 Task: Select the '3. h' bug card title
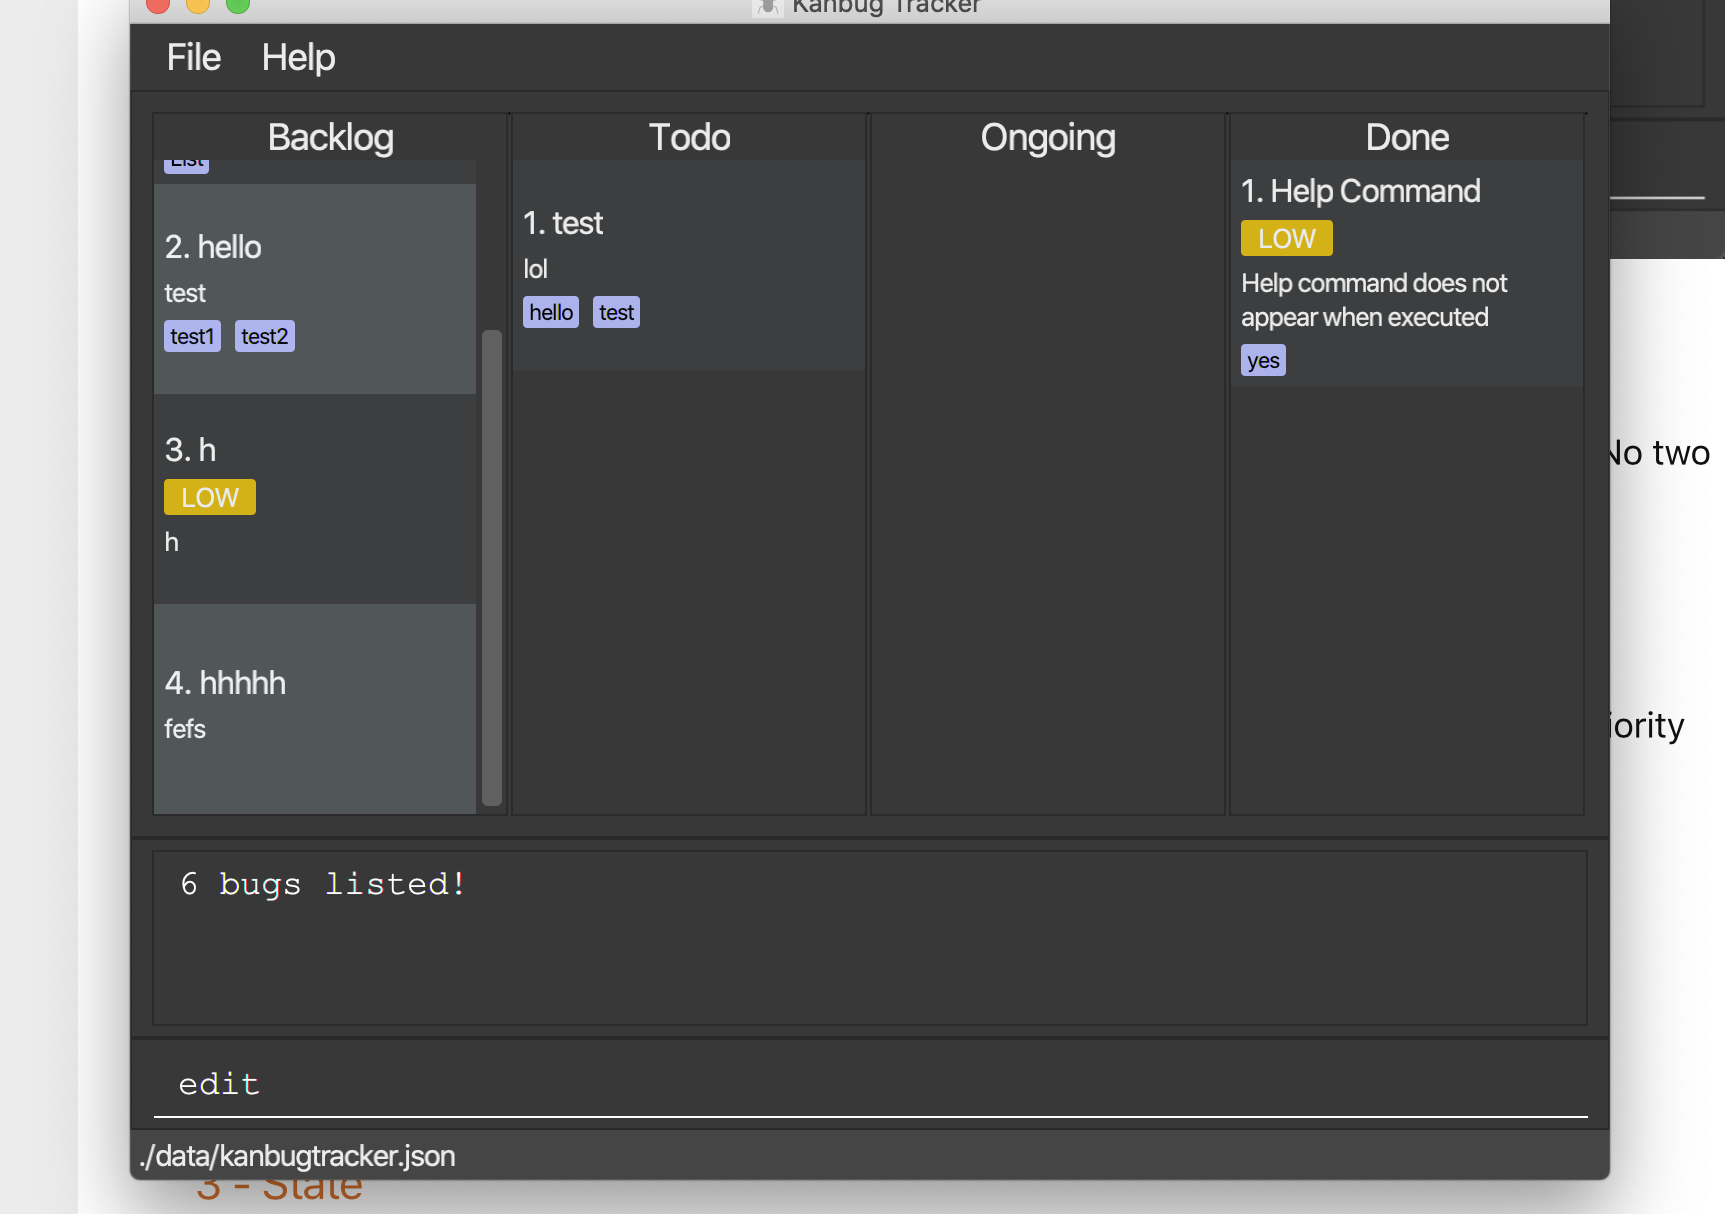190,450
